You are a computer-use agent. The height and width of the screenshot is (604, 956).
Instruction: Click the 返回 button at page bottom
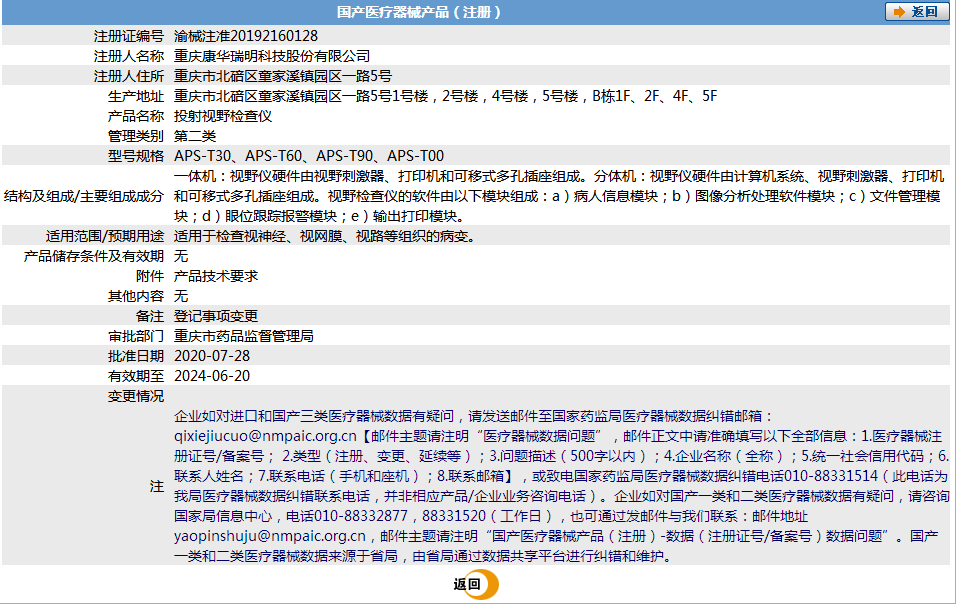click(x=475, y=584)
